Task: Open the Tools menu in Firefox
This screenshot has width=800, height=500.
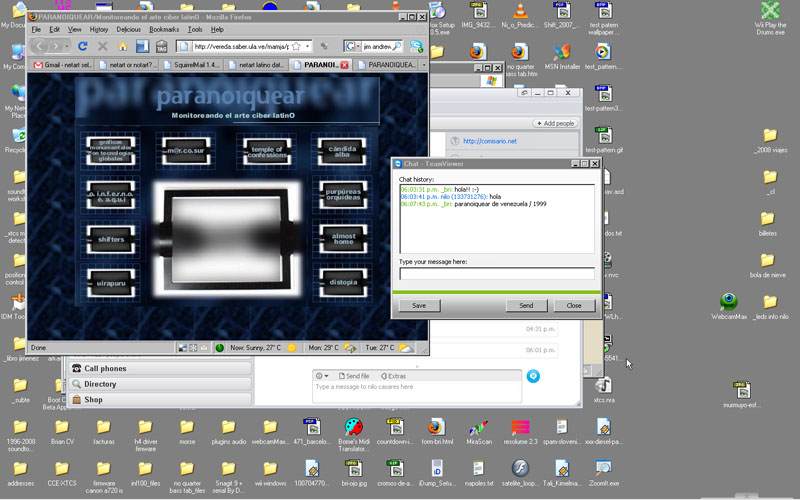Action: (x=195, y=30)
